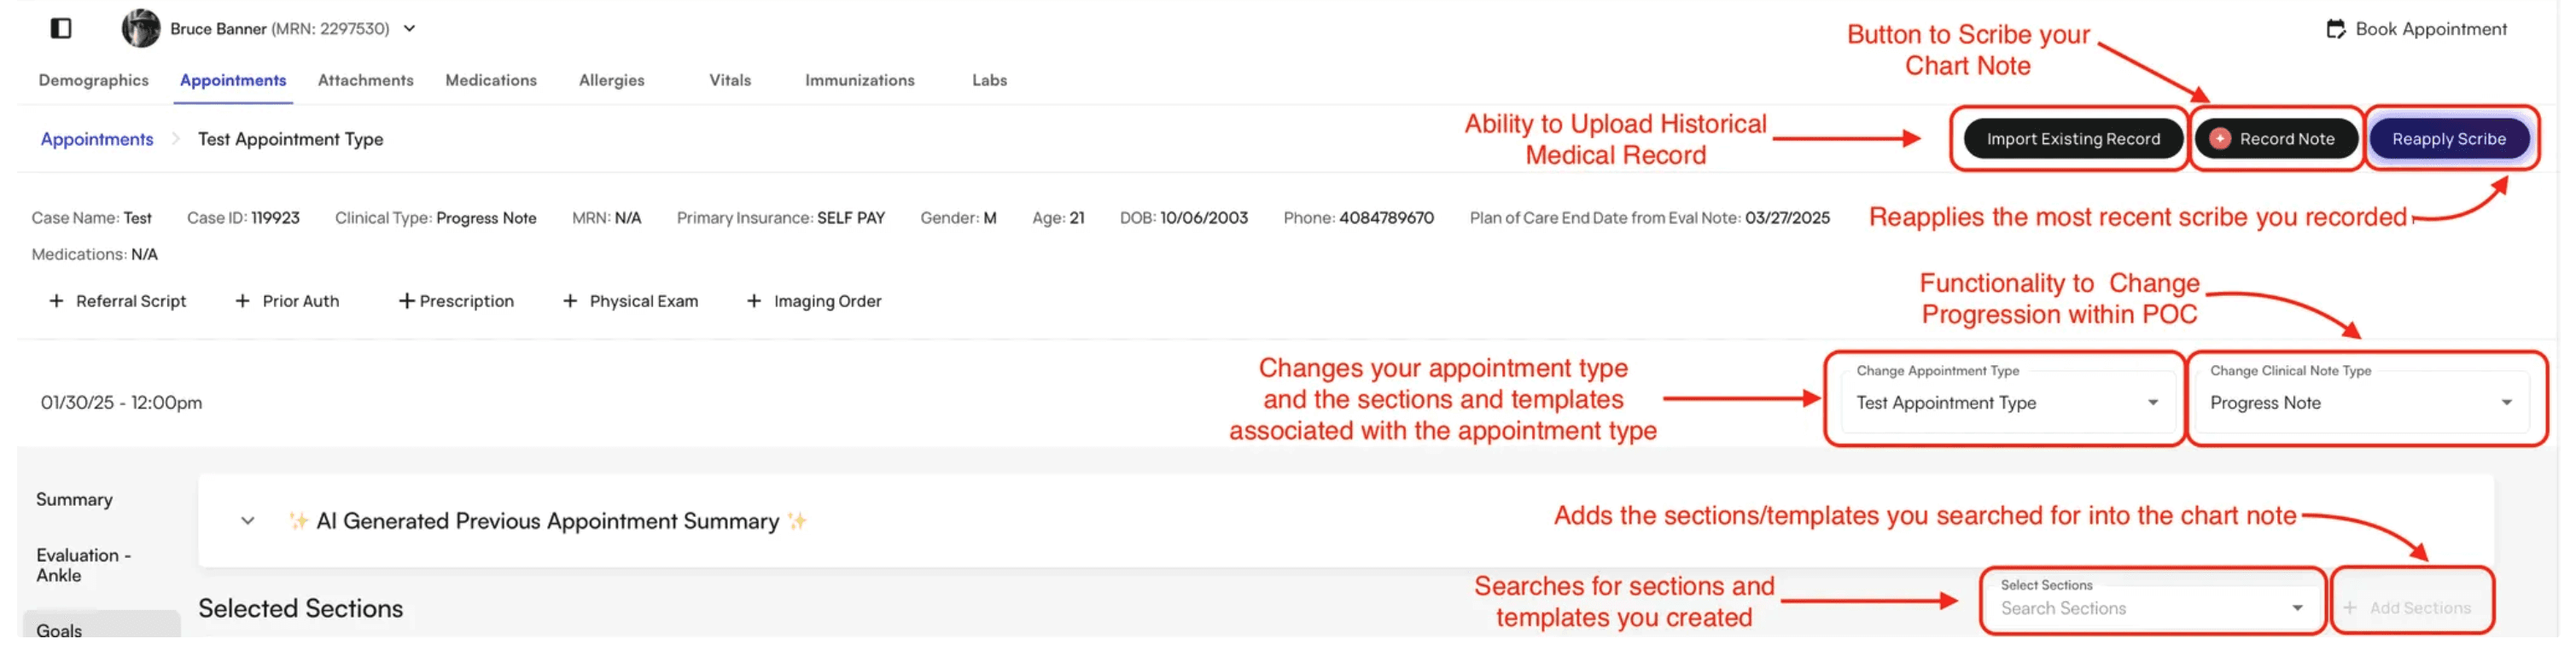Add a Prior Auth with the plus icon
The height and width of the screenshot is (662, 2576).
(242, 300)
